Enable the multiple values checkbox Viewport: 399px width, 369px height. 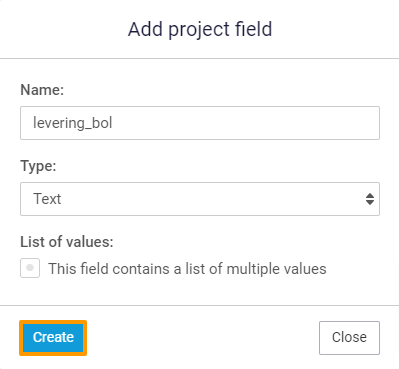click(30, 268)
